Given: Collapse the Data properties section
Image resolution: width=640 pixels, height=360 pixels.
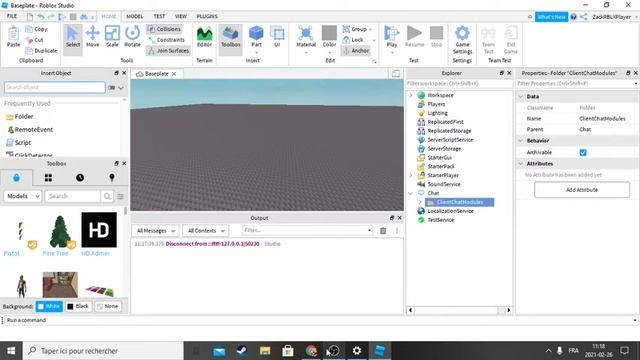Looking at the screenshot, I should click(x=520, y=97).
